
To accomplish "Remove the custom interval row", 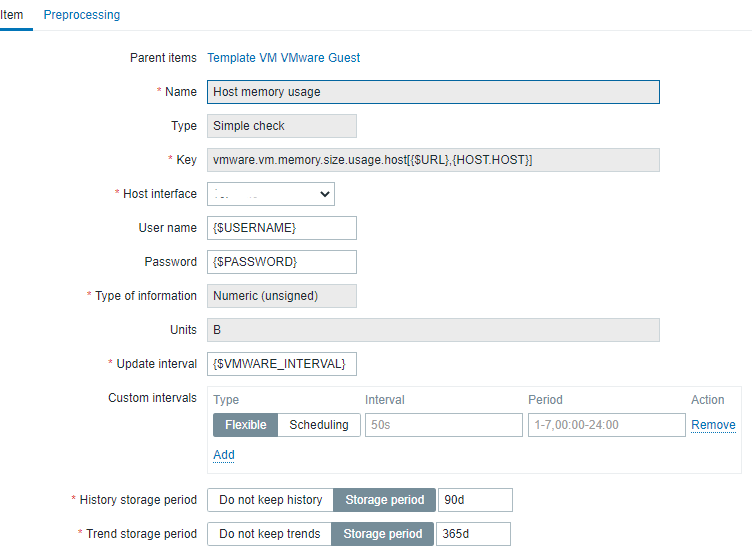I will click(713, 425).
